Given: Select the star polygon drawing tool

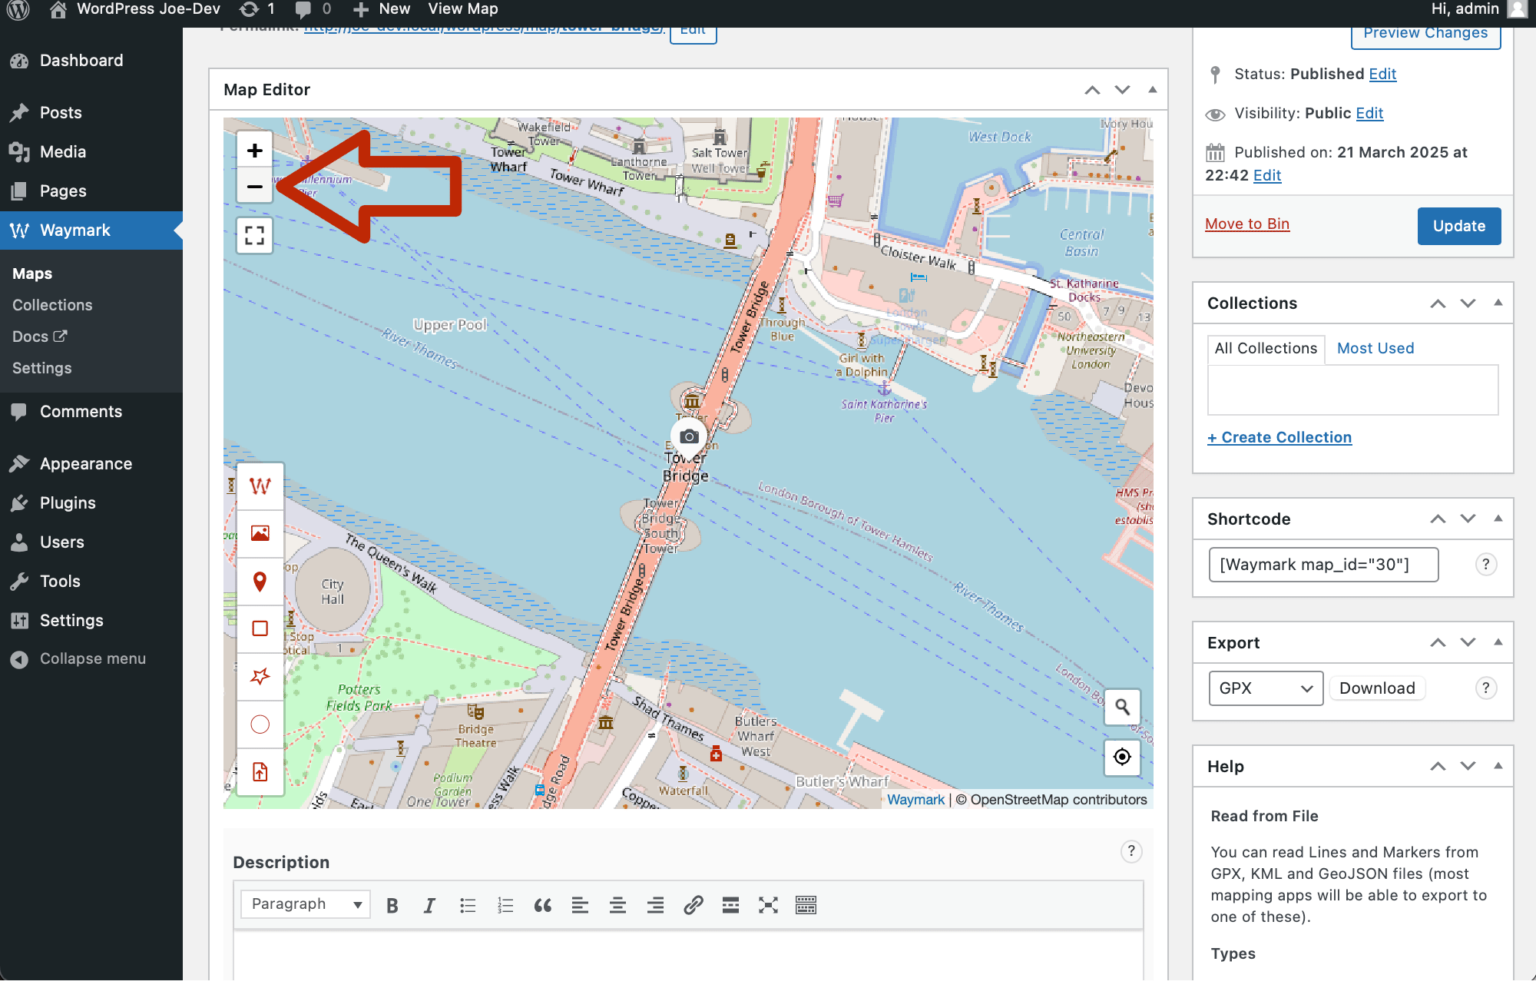Looking at the screenshot, I should click(x=260, y=676).
